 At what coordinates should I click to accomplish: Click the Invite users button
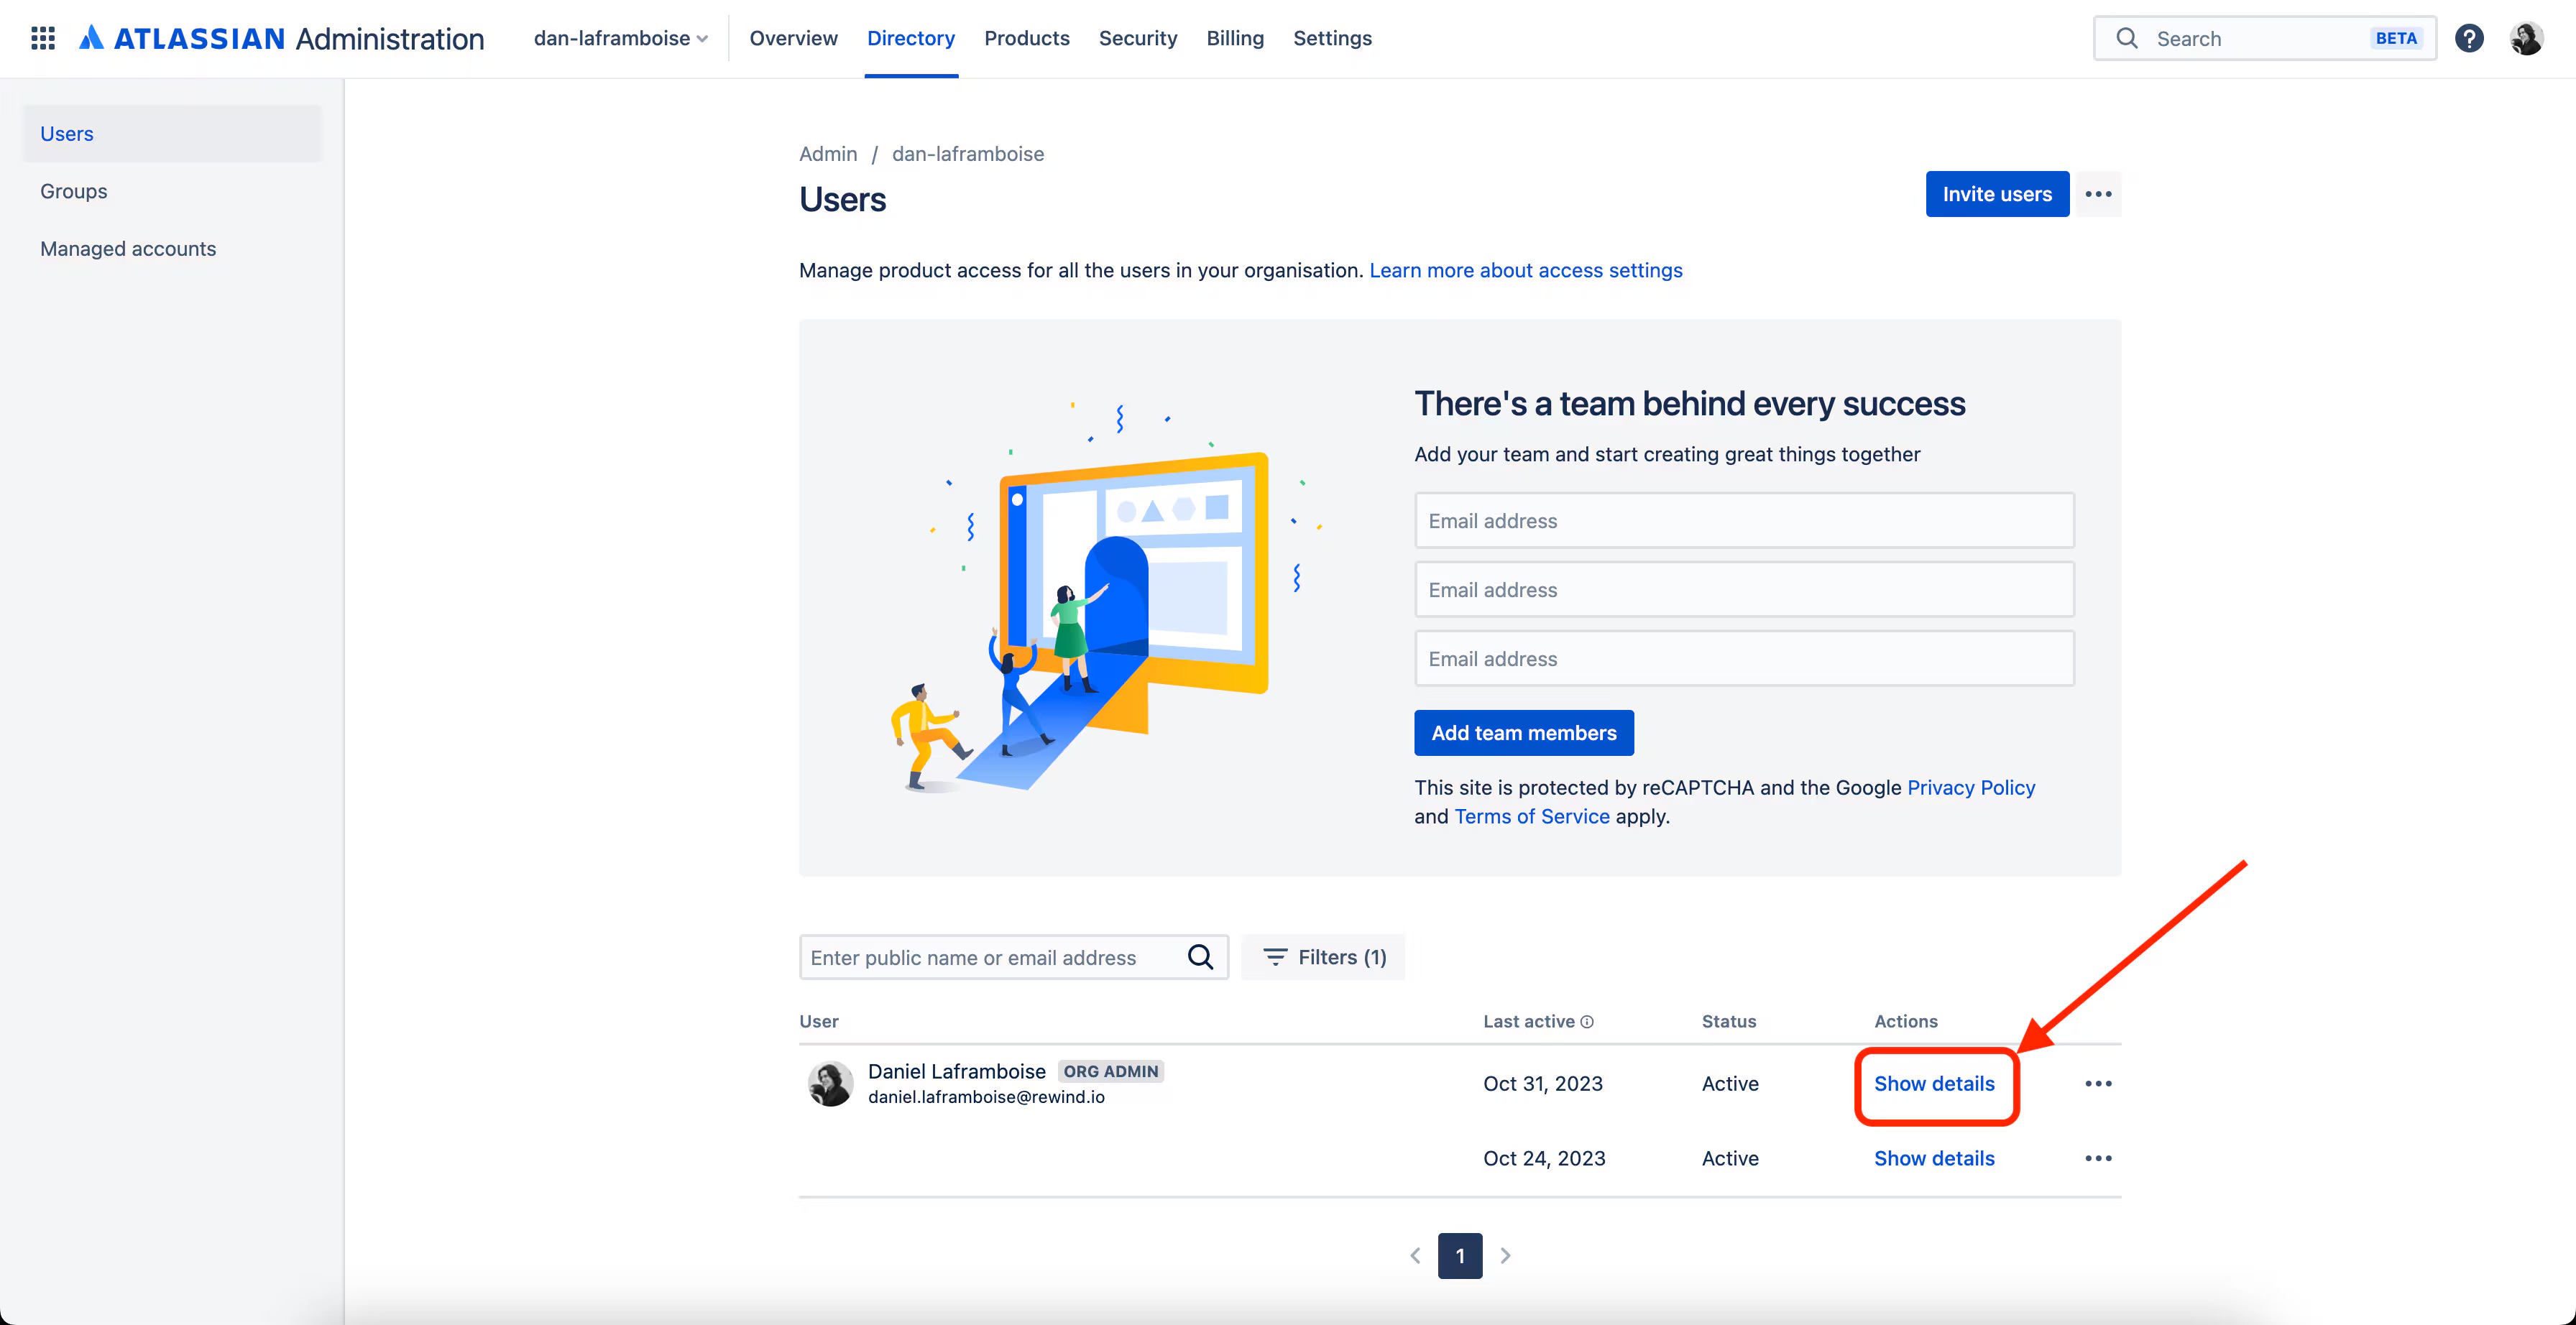[x=1997, y=194]
